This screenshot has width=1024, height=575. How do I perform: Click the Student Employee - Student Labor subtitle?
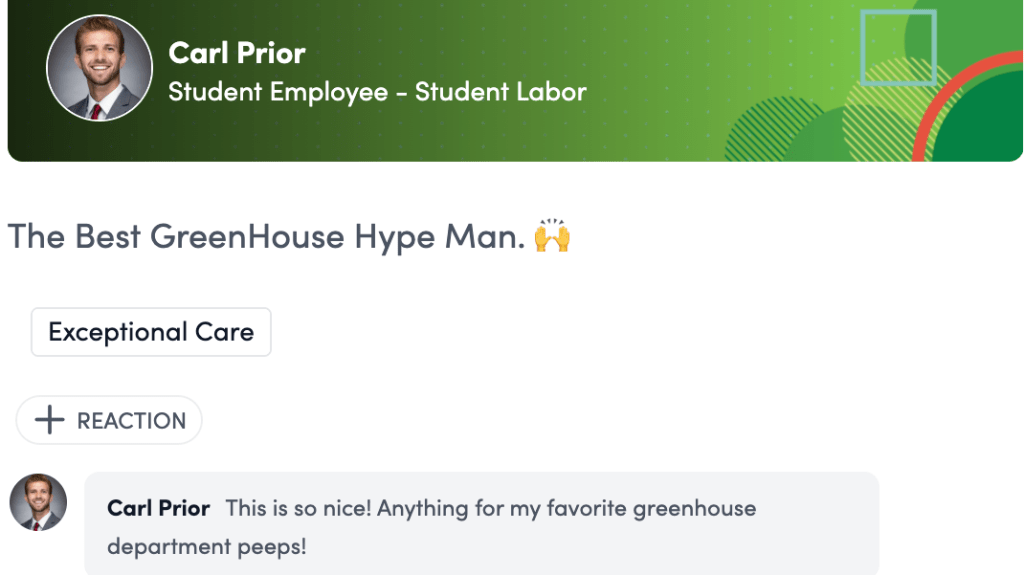click(377, 92)
